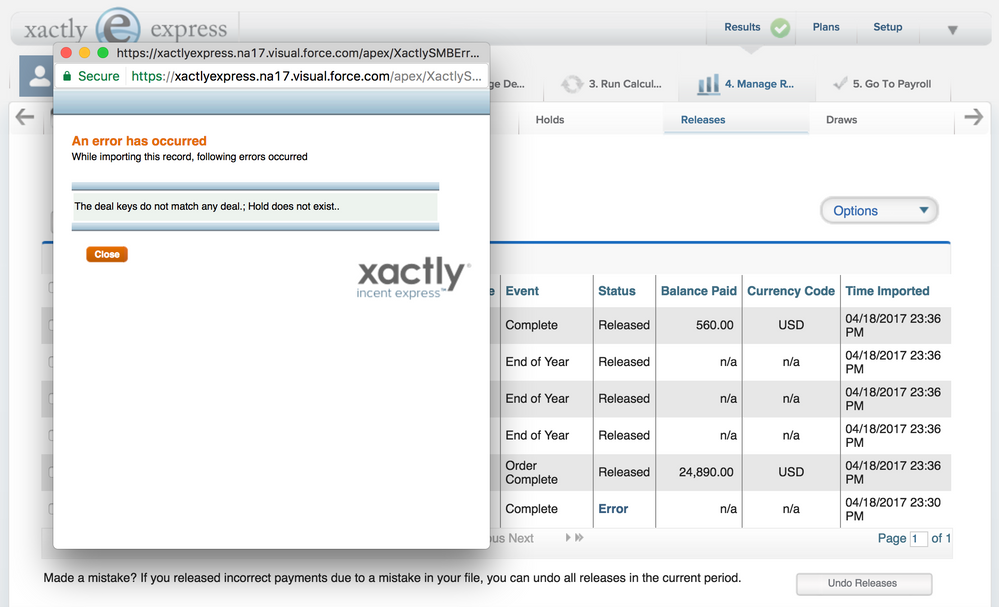This screenshot has width=999, height=607.
Task: Click the Run Calculations refresh arrows icon
Action: point(571,84)
